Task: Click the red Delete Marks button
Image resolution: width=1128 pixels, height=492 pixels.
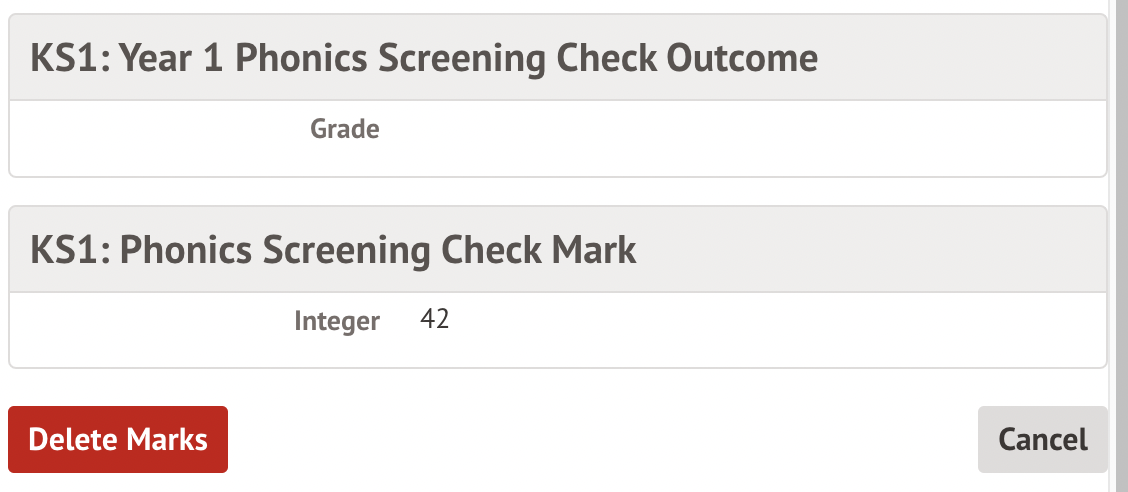Action: click(x=118, y=439)
